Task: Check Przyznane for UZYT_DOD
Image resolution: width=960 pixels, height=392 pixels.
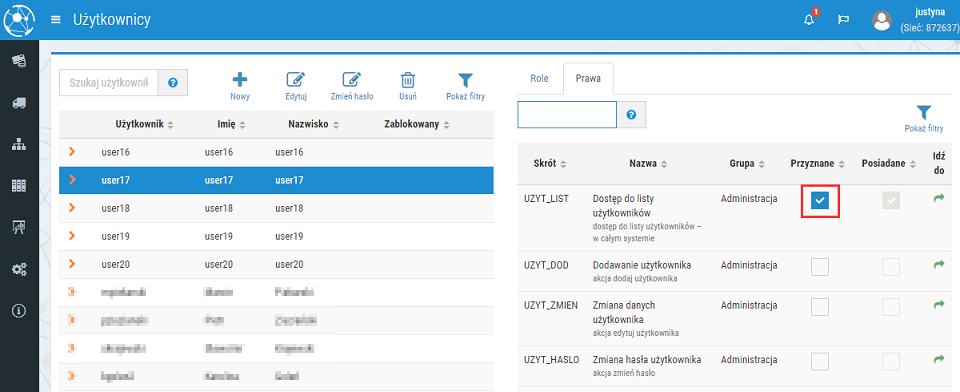Action: pos(820,267)
